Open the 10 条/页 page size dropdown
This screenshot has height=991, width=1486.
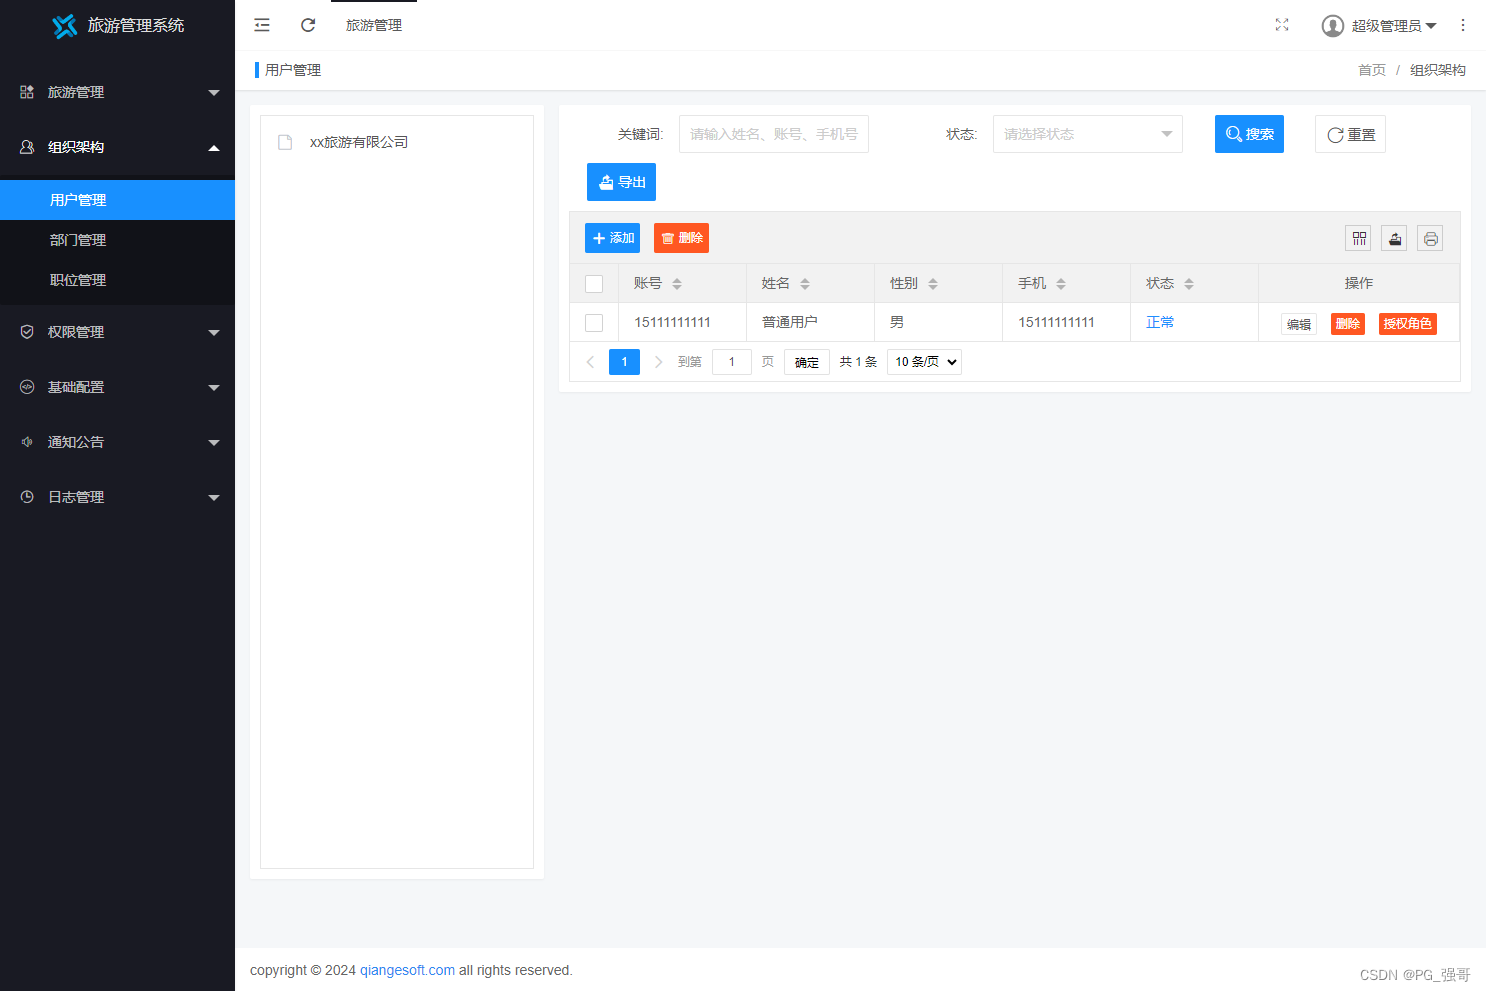(x=924, y=362)
